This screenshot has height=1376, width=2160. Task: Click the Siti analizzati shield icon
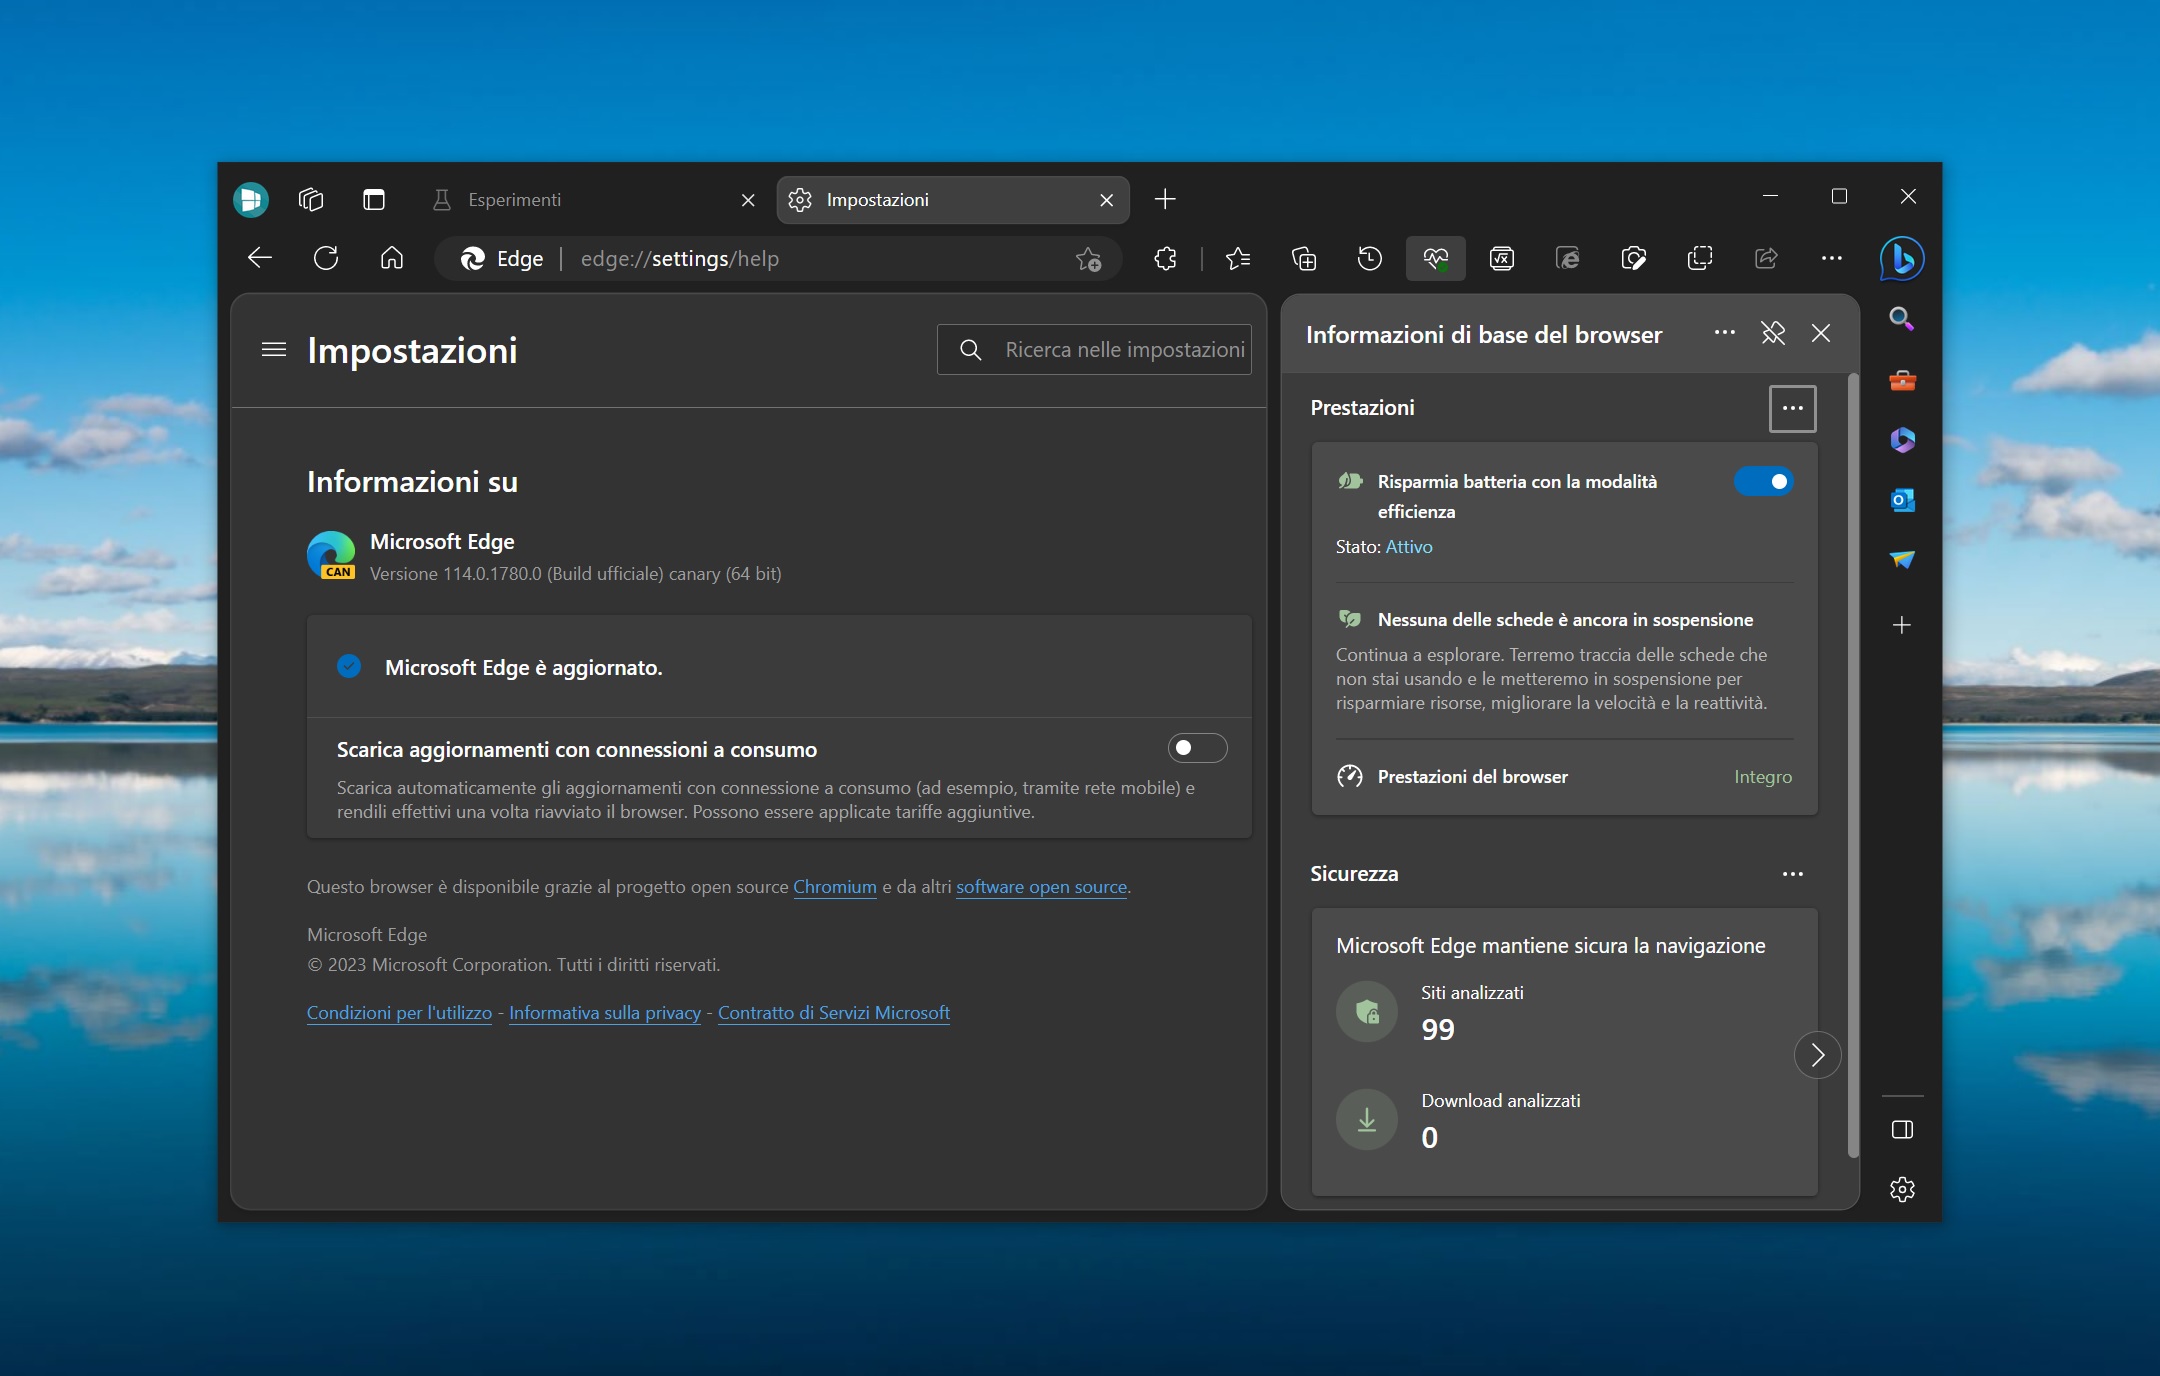coord(1367,1012)
